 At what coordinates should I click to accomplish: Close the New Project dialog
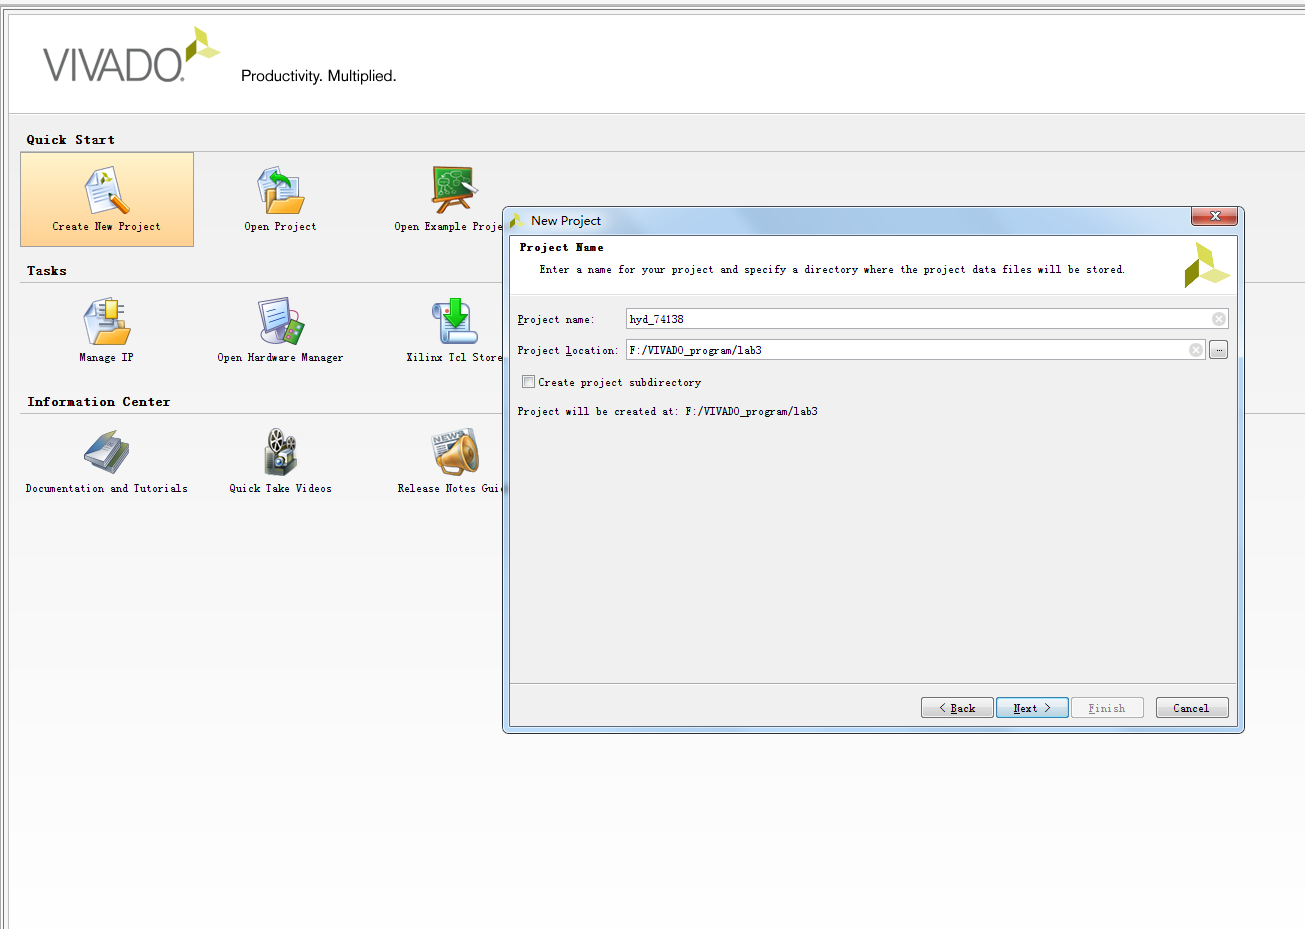[x=1215, y=217]
